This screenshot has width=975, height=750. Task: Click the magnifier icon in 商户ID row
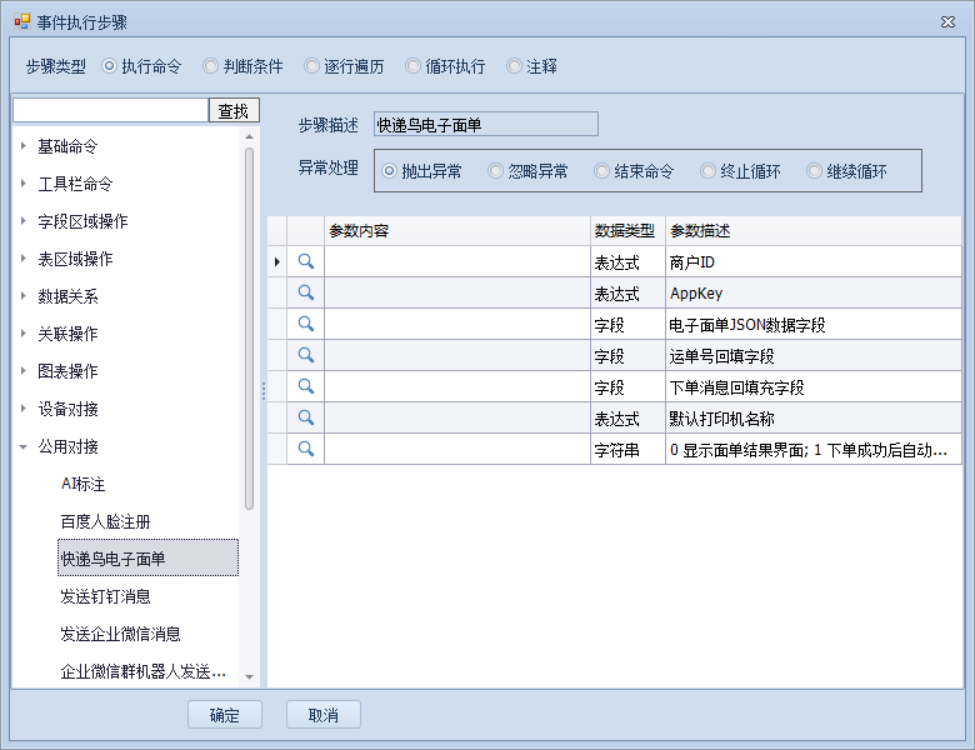click(x=306, y=261)
